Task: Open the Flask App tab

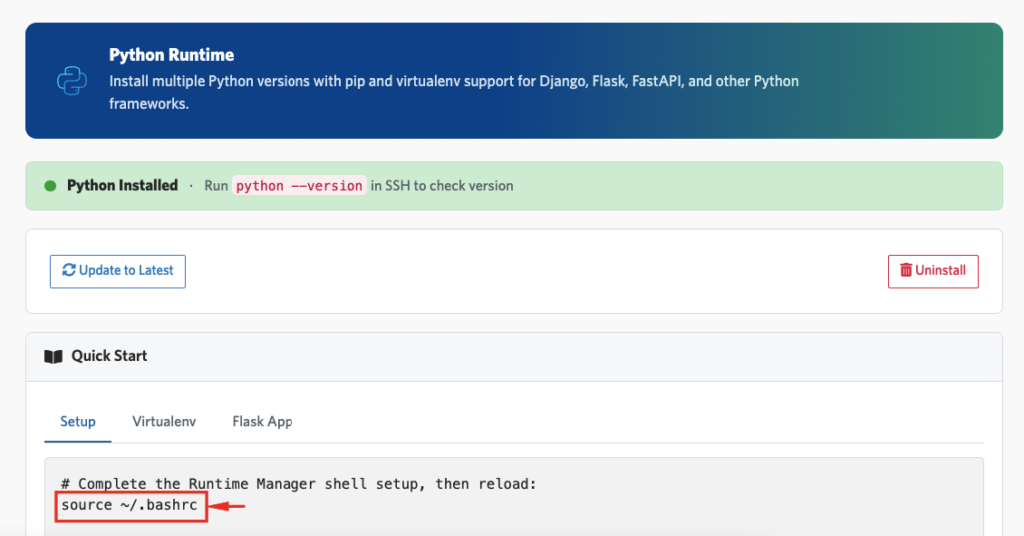Action: pos(262,422)
